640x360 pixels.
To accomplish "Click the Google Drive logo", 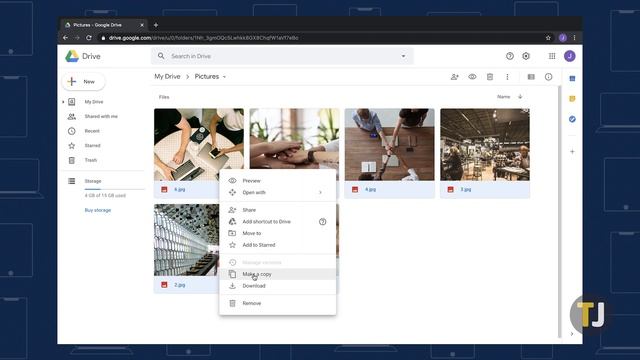I will (x=72, y=56).
